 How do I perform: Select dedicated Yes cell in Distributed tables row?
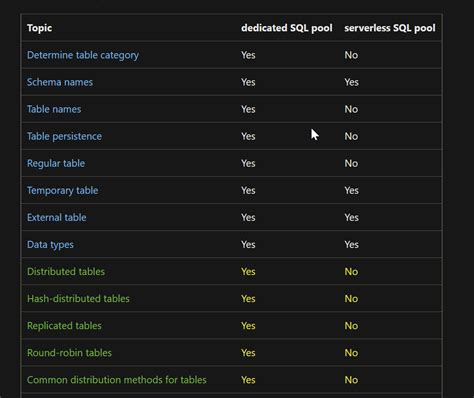click(x=248, y=271)
